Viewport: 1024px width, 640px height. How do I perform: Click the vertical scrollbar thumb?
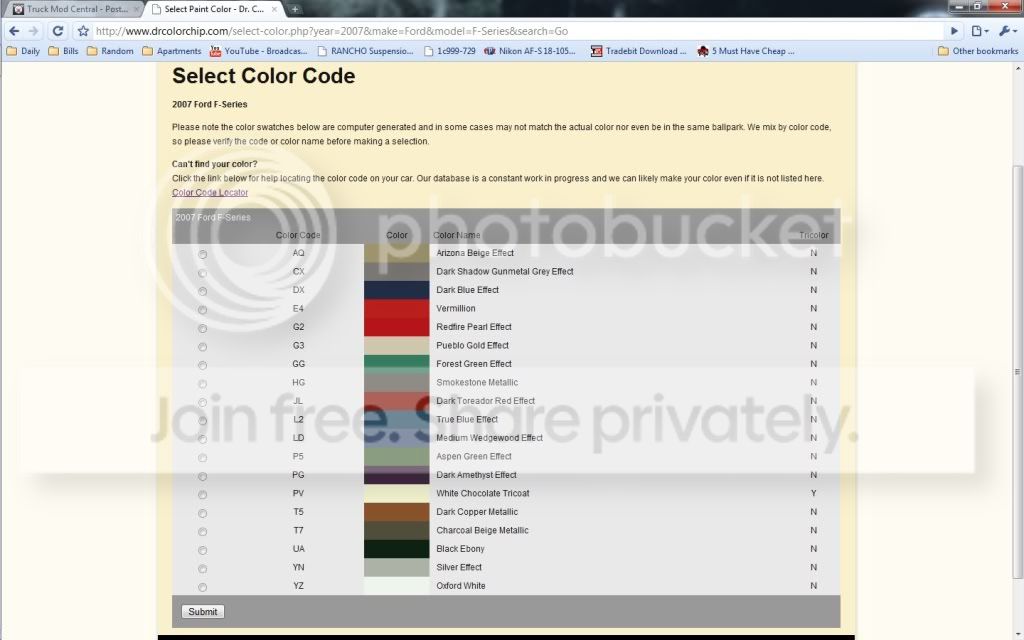point(1017,372)
